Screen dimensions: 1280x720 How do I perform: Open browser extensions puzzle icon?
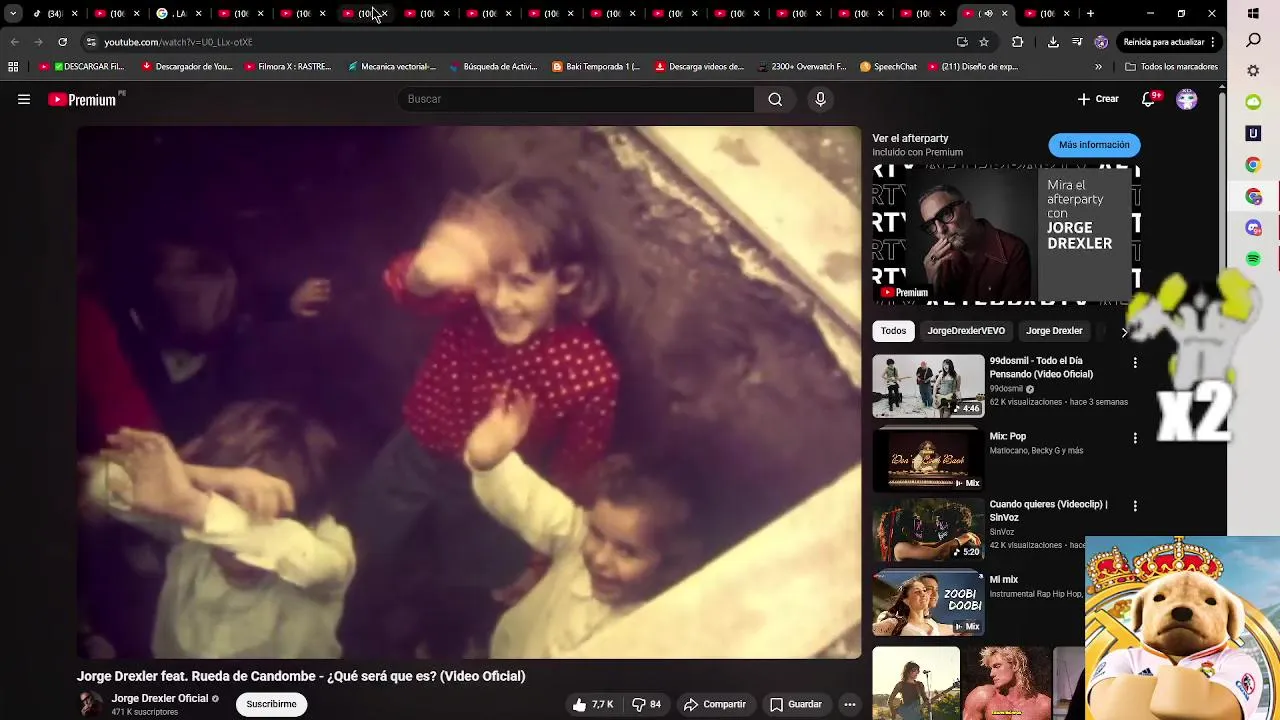point(1018,42)
